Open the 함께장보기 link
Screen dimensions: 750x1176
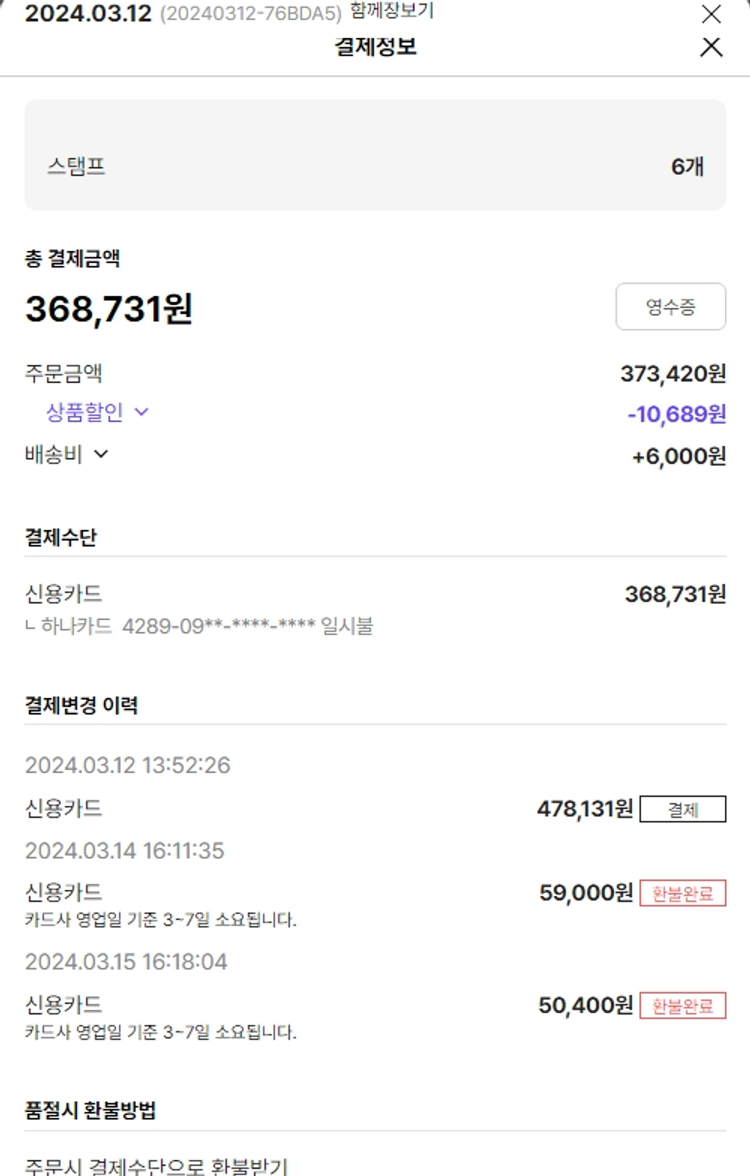point(391,12)
